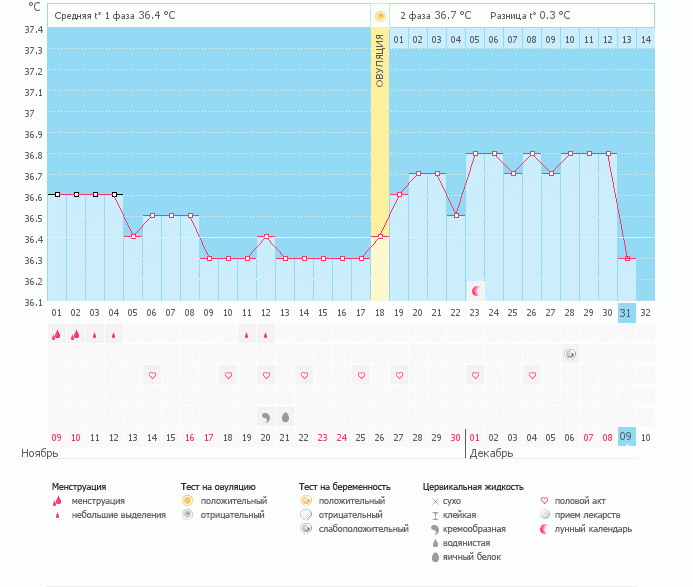
Task: Click the heart icon on cycle day 19
Action: coord(399,375)
